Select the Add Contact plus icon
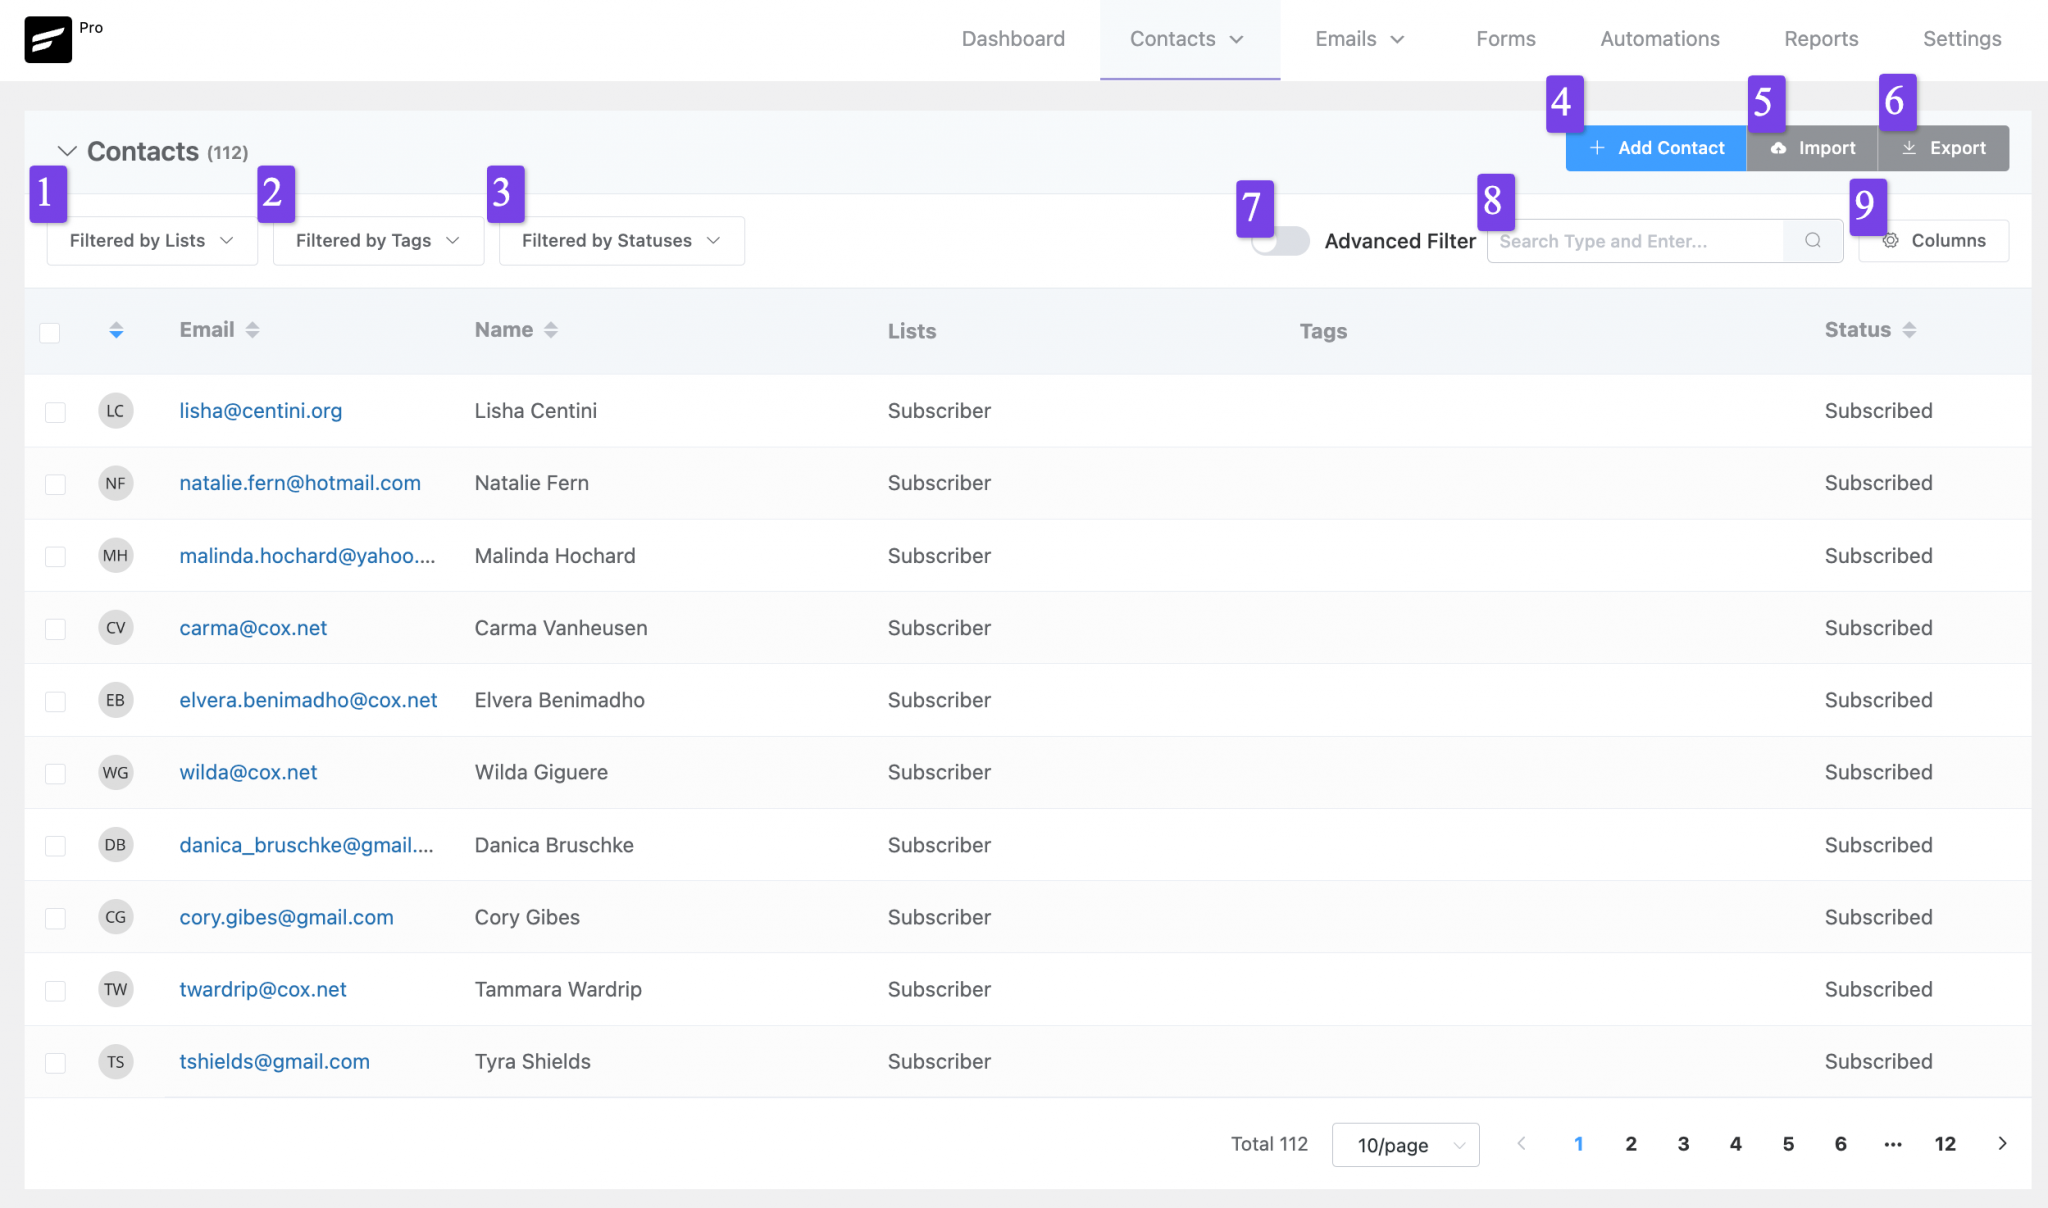Image resolution: width=2048 pixels, height=1208 pixels. (x=1597, y=147)
